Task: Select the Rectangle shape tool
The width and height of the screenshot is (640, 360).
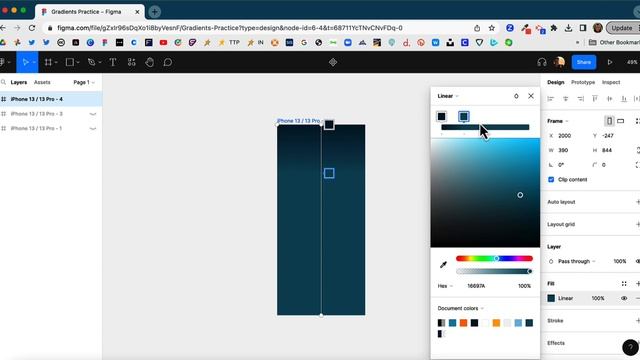Action: (x=70, y=62)
